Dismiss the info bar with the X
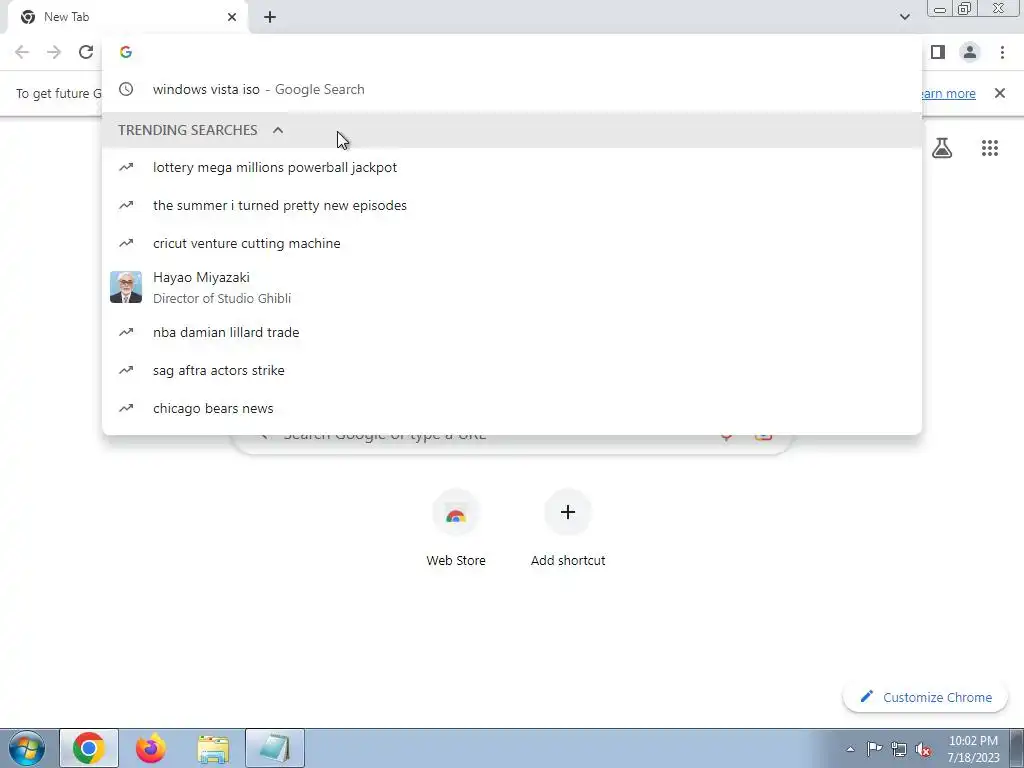This screenshot has width=1024, height=768. point(999,93)
